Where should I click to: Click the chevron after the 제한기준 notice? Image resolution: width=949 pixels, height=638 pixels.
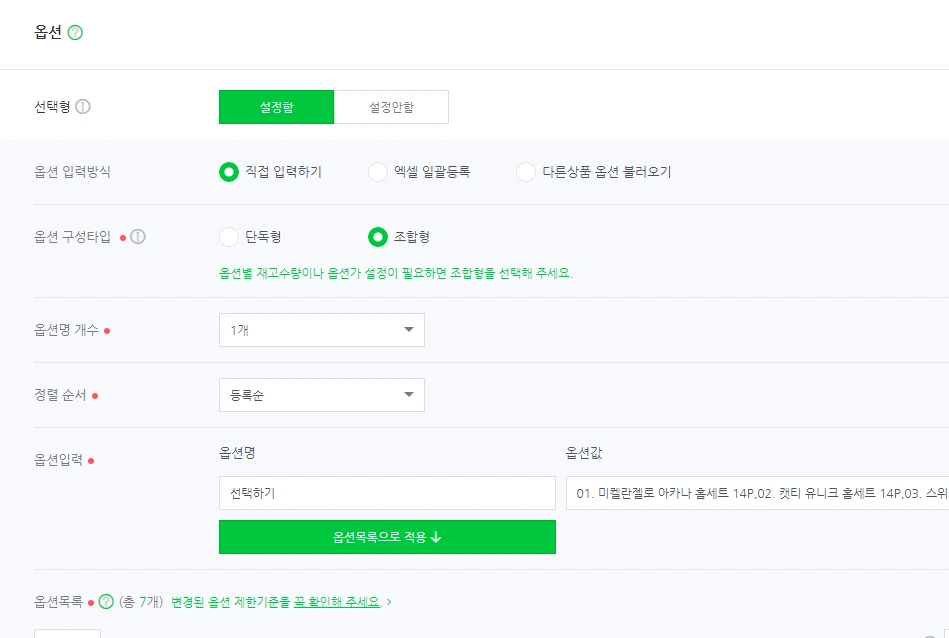point(389,602)
